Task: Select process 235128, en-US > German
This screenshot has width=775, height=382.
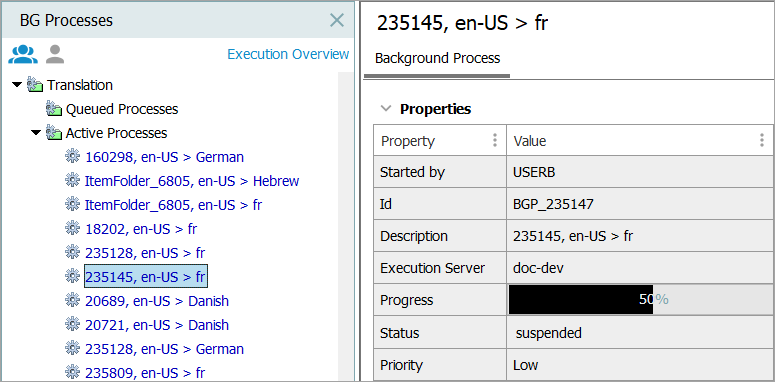Action: coord(165,349)
